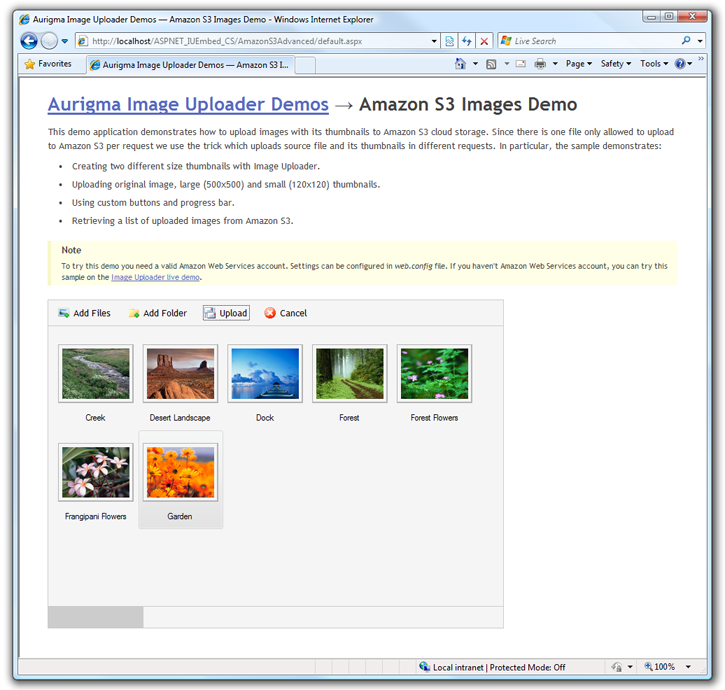Click the Internet Explorer title bar icon
Viewport: 725px width, 690px height.
tap(25, 19)
